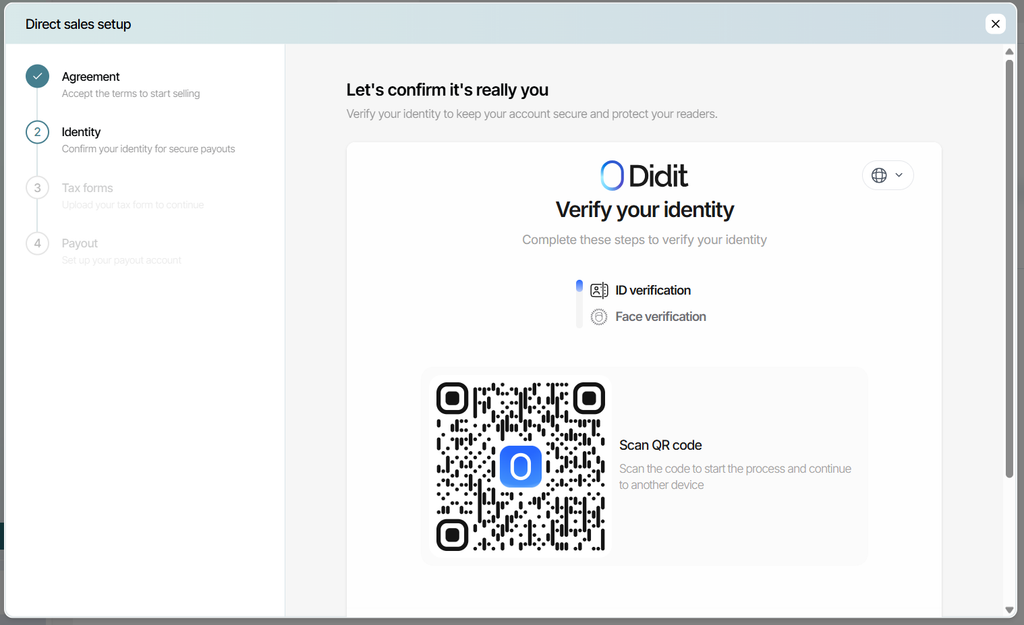The width and height of the screenshot is (1024, 625).
Task: Click the QR code image
Action: pos(520,466)
